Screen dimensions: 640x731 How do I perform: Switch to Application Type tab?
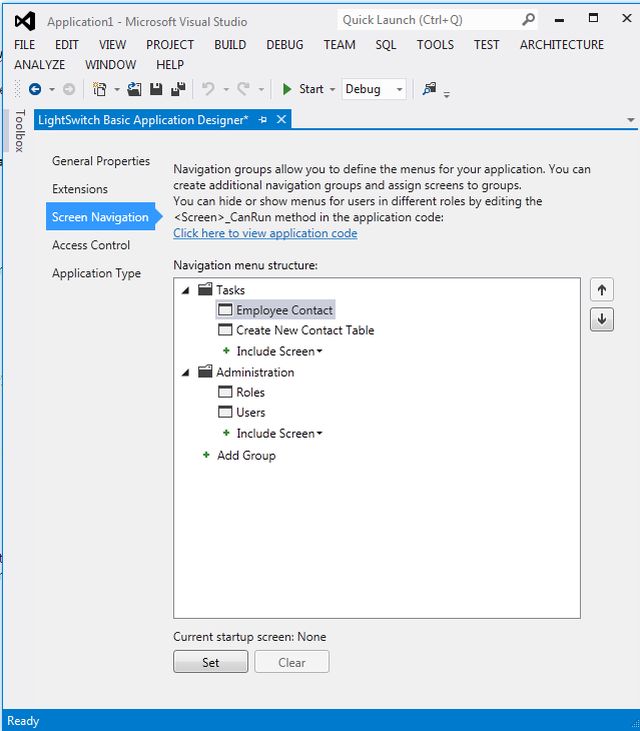point(96,273)
